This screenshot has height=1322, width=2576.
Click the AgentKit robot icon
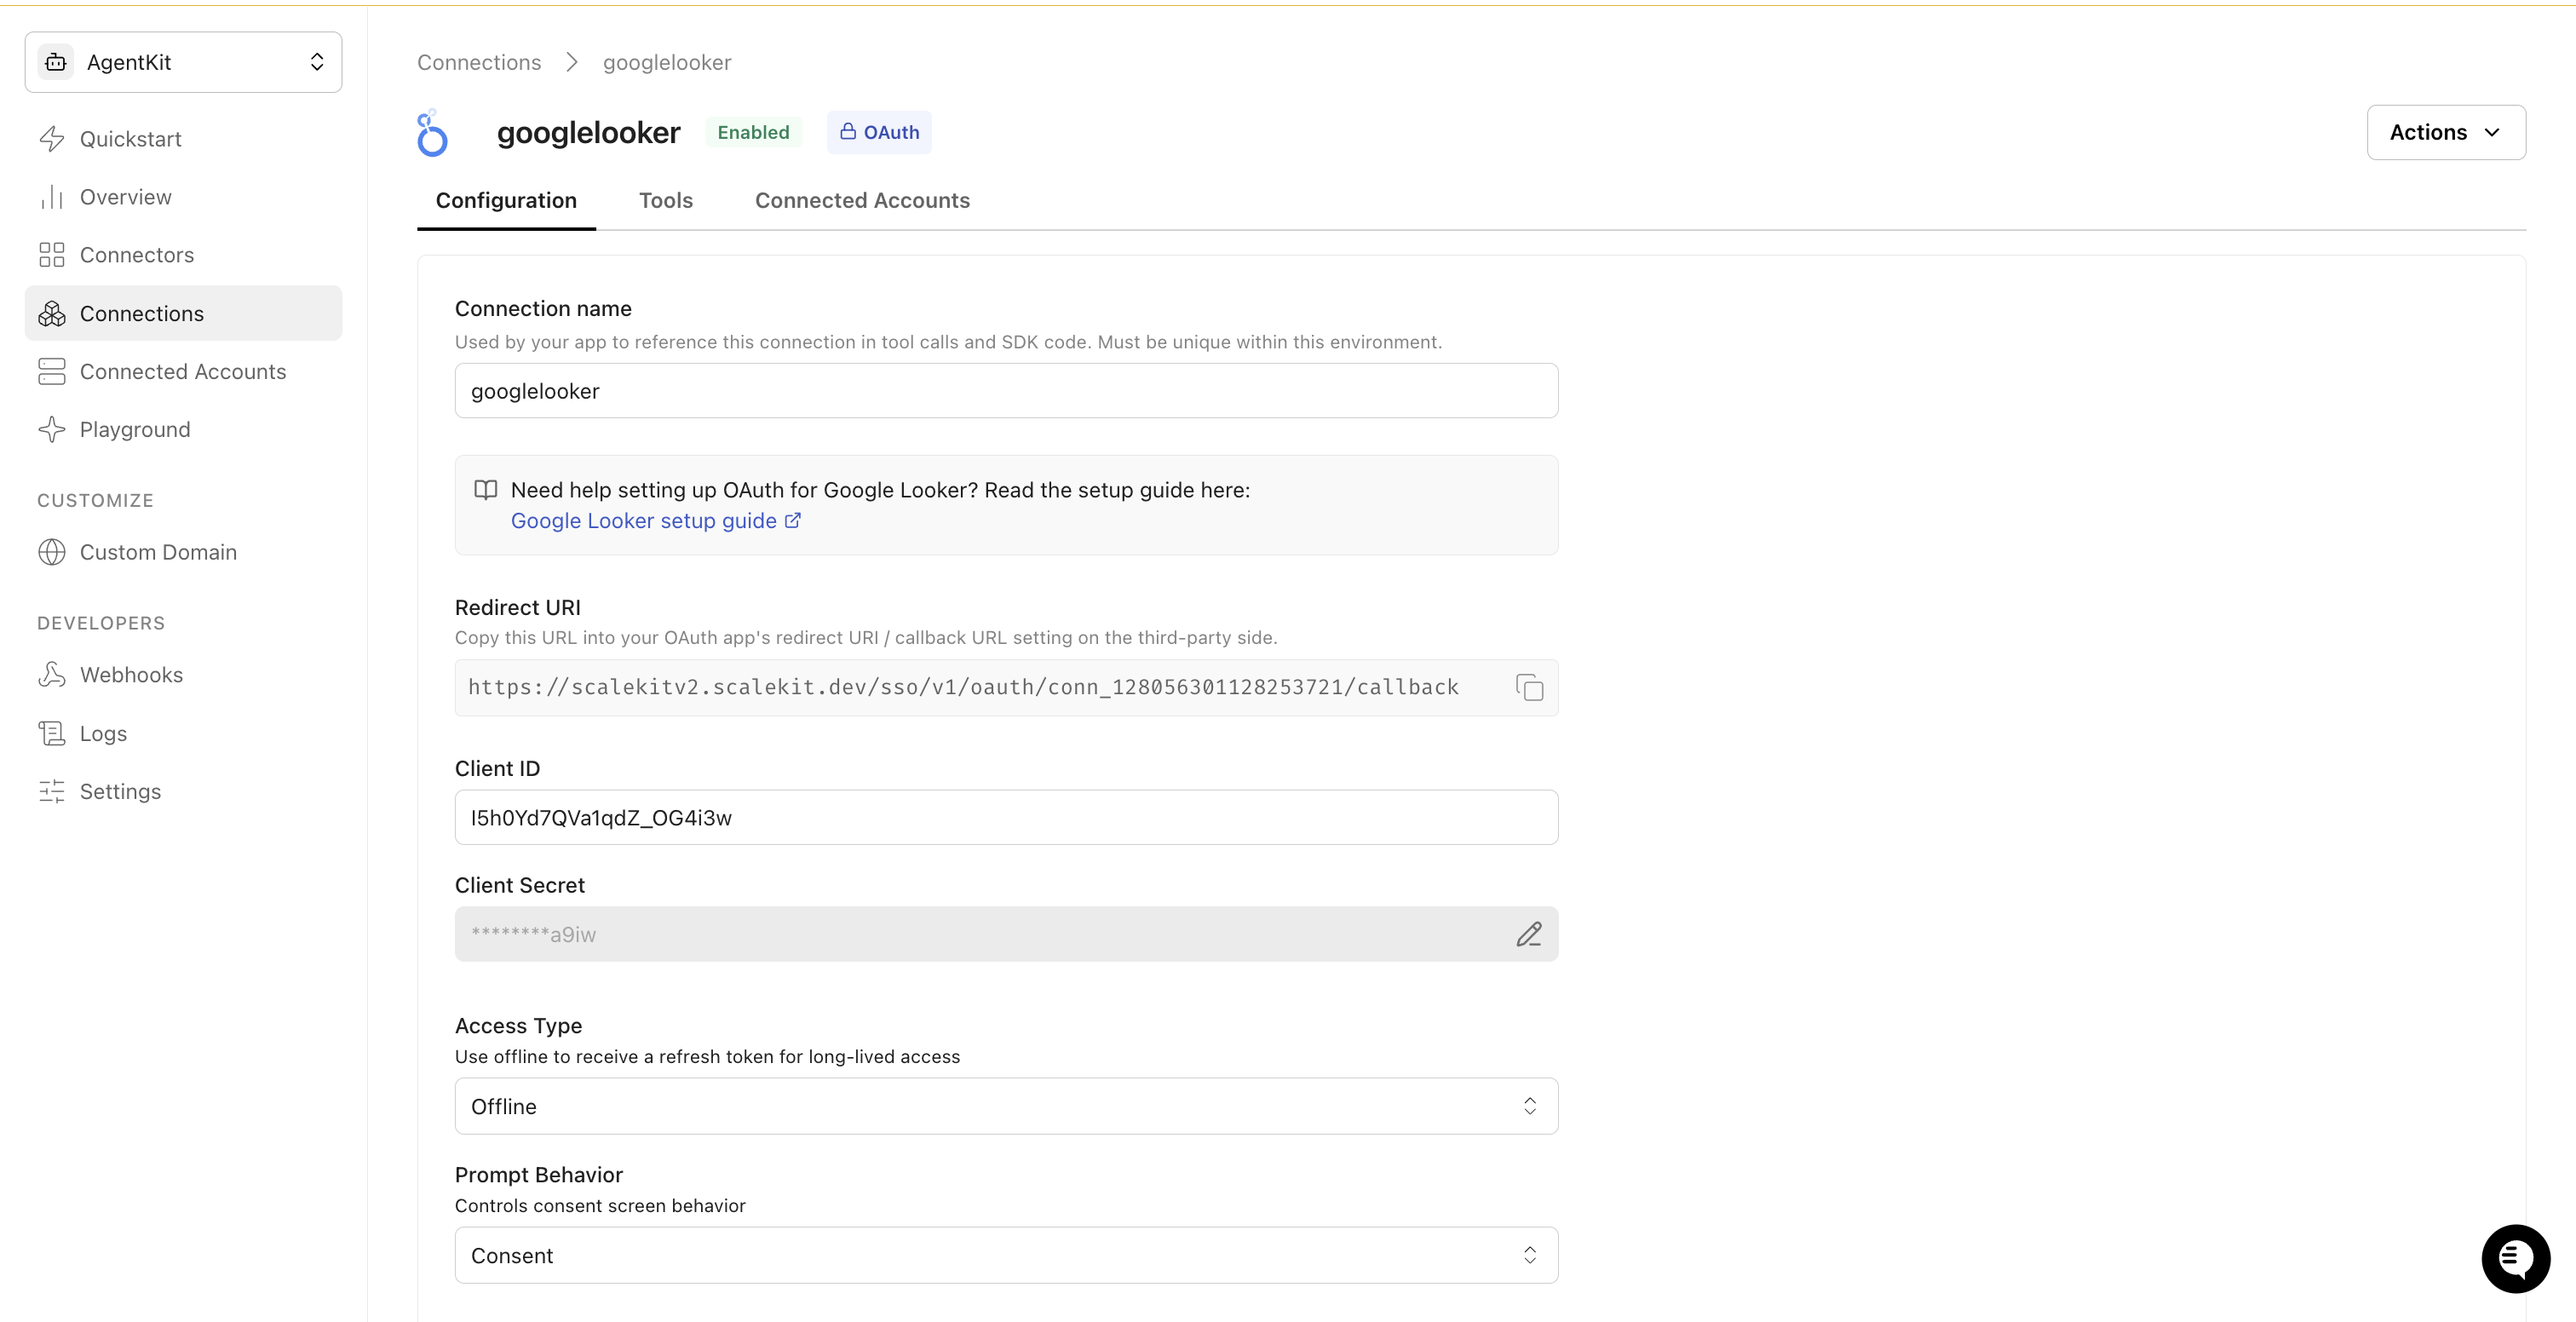56,62
